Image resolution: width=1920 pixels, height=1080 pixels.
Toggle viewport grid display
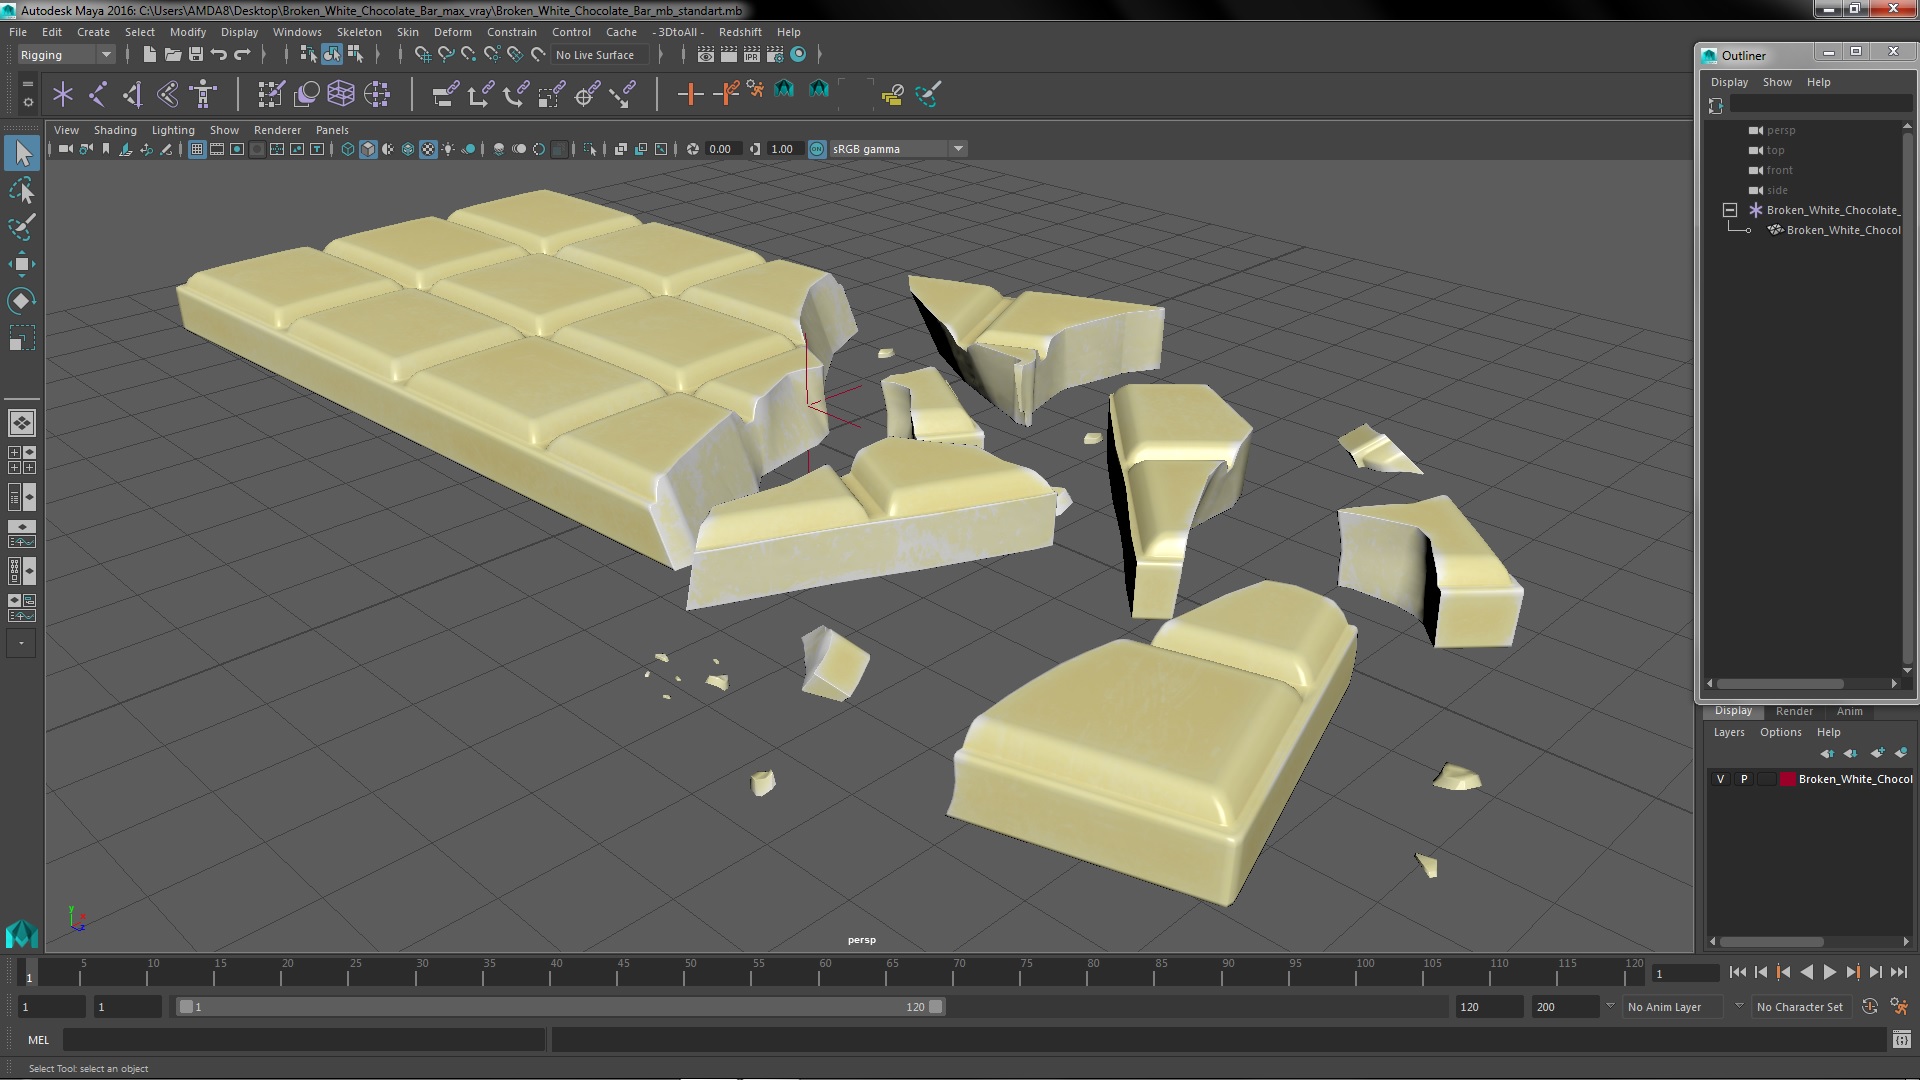click(x=197, y=149)
